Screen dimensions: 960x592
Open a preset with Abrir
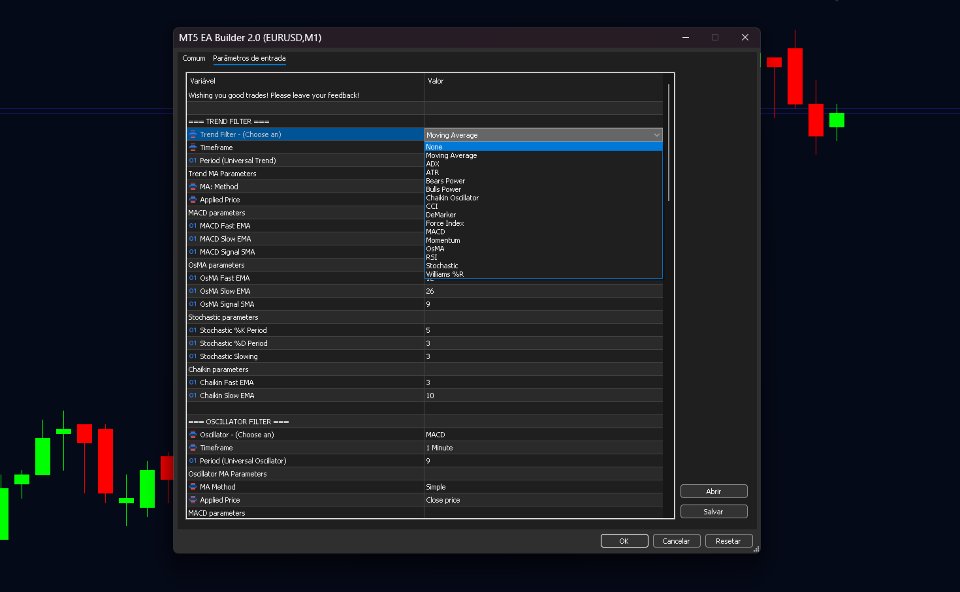[713, 491]
